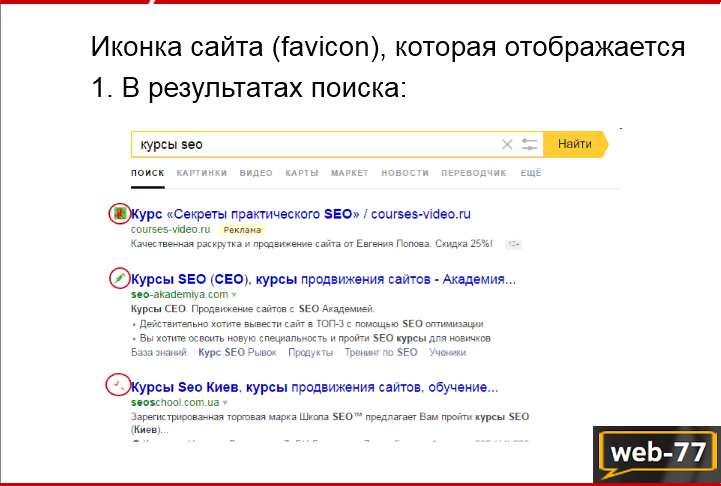Open the Маркет tab
The image size is (721, 486).
349,173
